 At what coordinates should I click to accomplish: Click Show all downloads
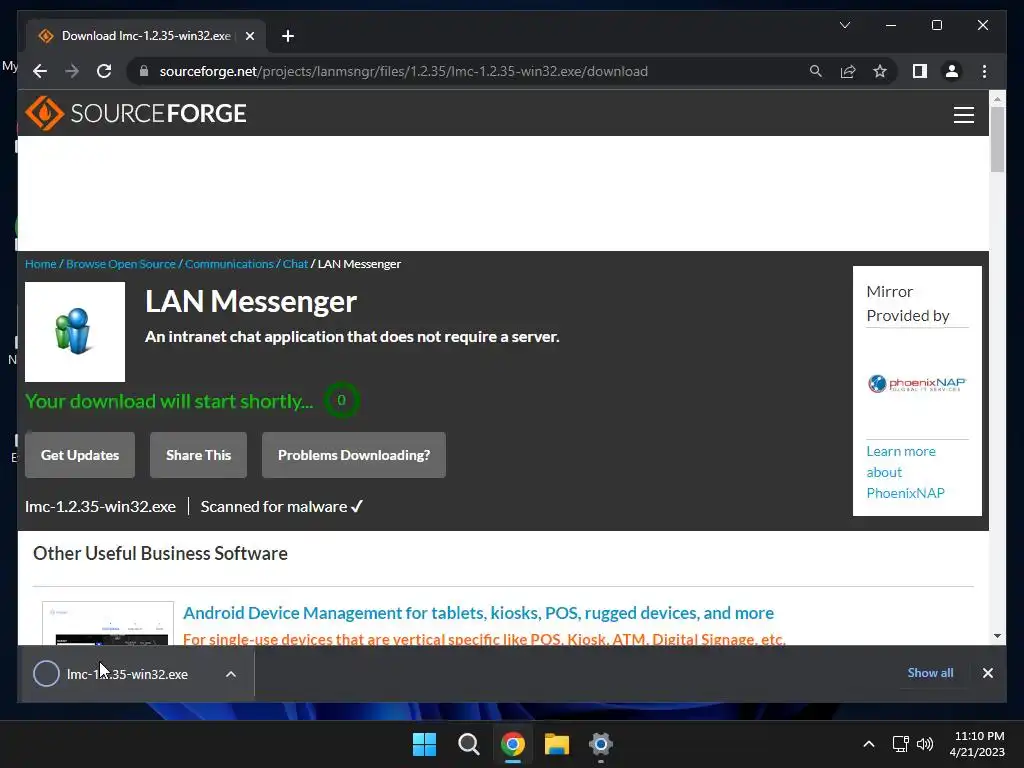pyautogui.click(x=930, y=673)
